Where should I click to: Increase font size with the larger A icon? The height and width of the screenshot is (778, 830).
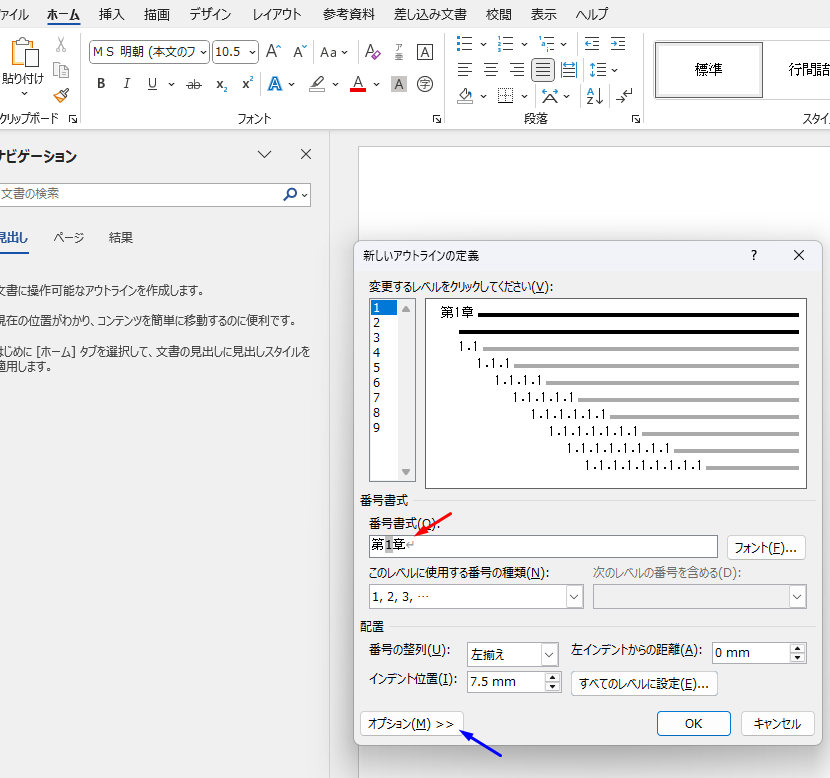274,51
